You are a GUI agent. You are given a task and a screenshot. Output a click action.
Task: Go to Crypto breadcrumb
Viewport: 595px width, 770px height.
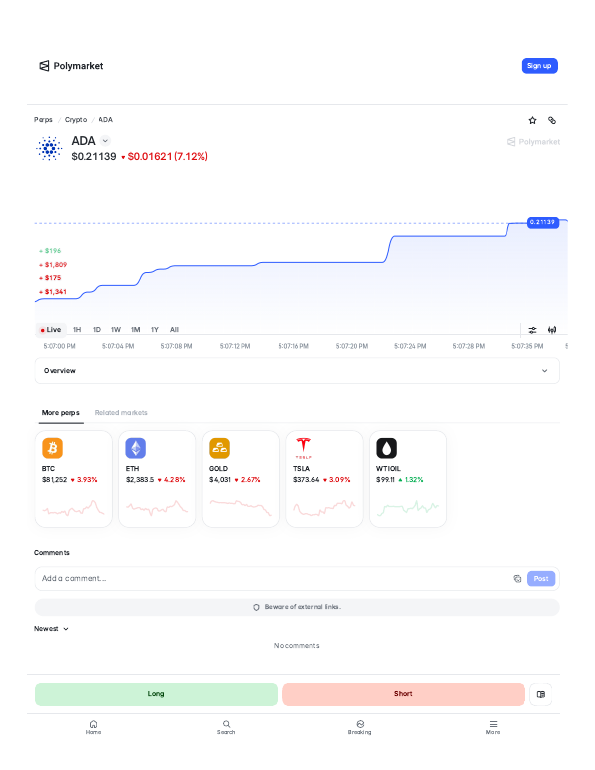[76, 120]
